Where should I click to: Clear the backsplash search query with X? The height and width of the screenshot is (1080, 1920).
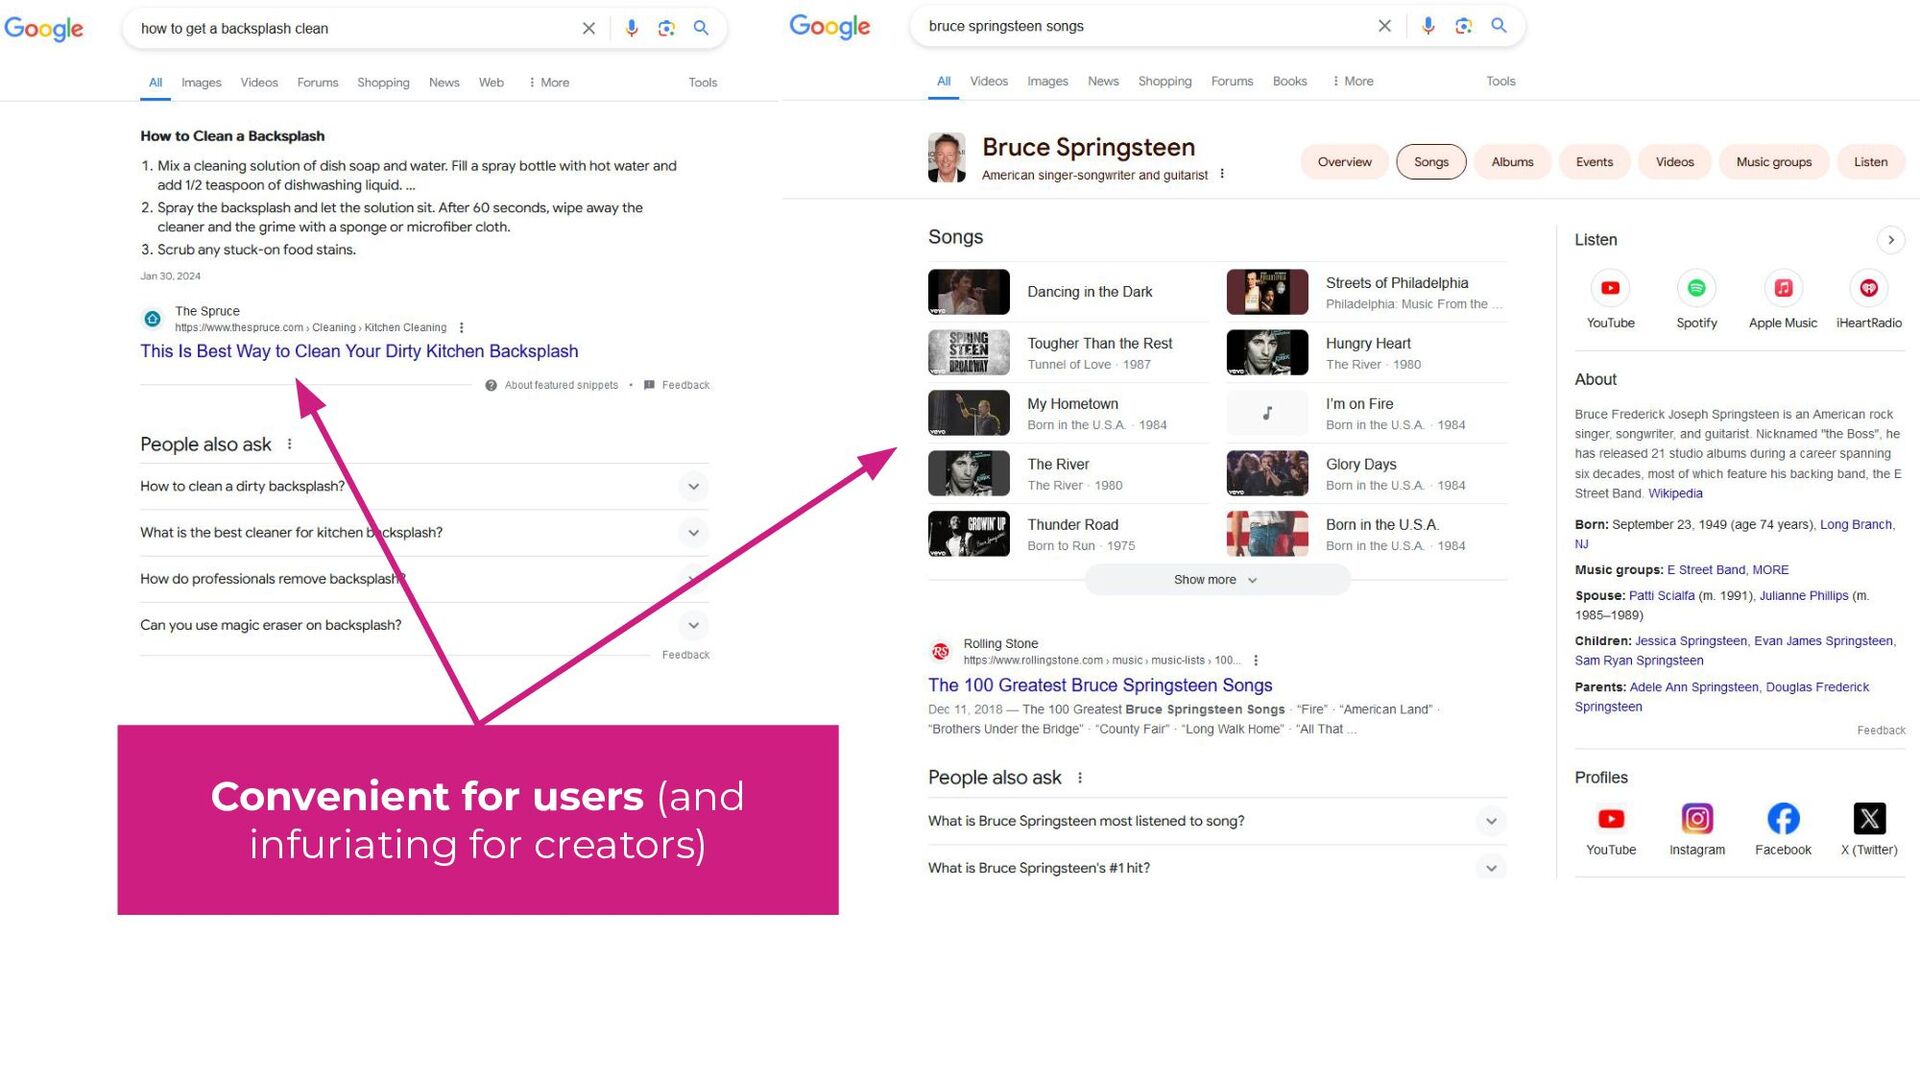tap(589, 28)
